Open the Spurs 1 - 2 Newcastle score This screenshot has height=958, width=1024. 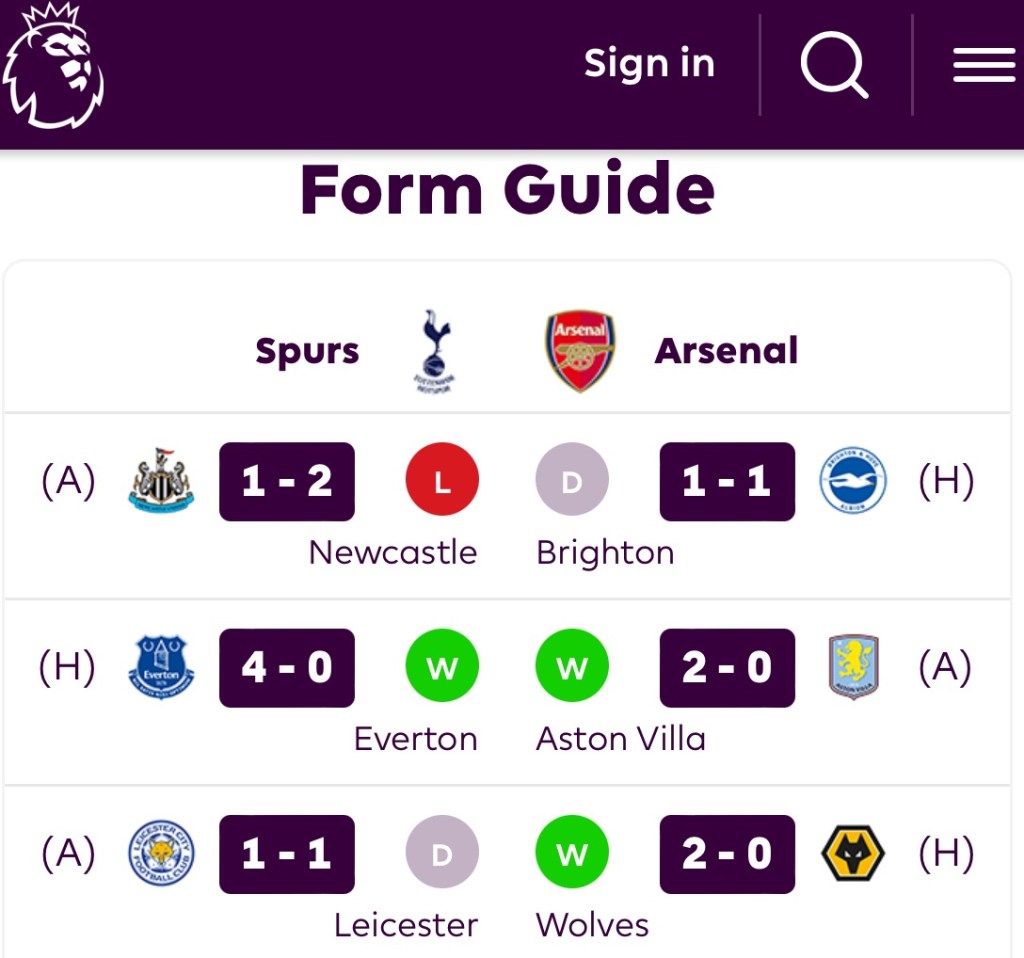click(x=287, y=482)
